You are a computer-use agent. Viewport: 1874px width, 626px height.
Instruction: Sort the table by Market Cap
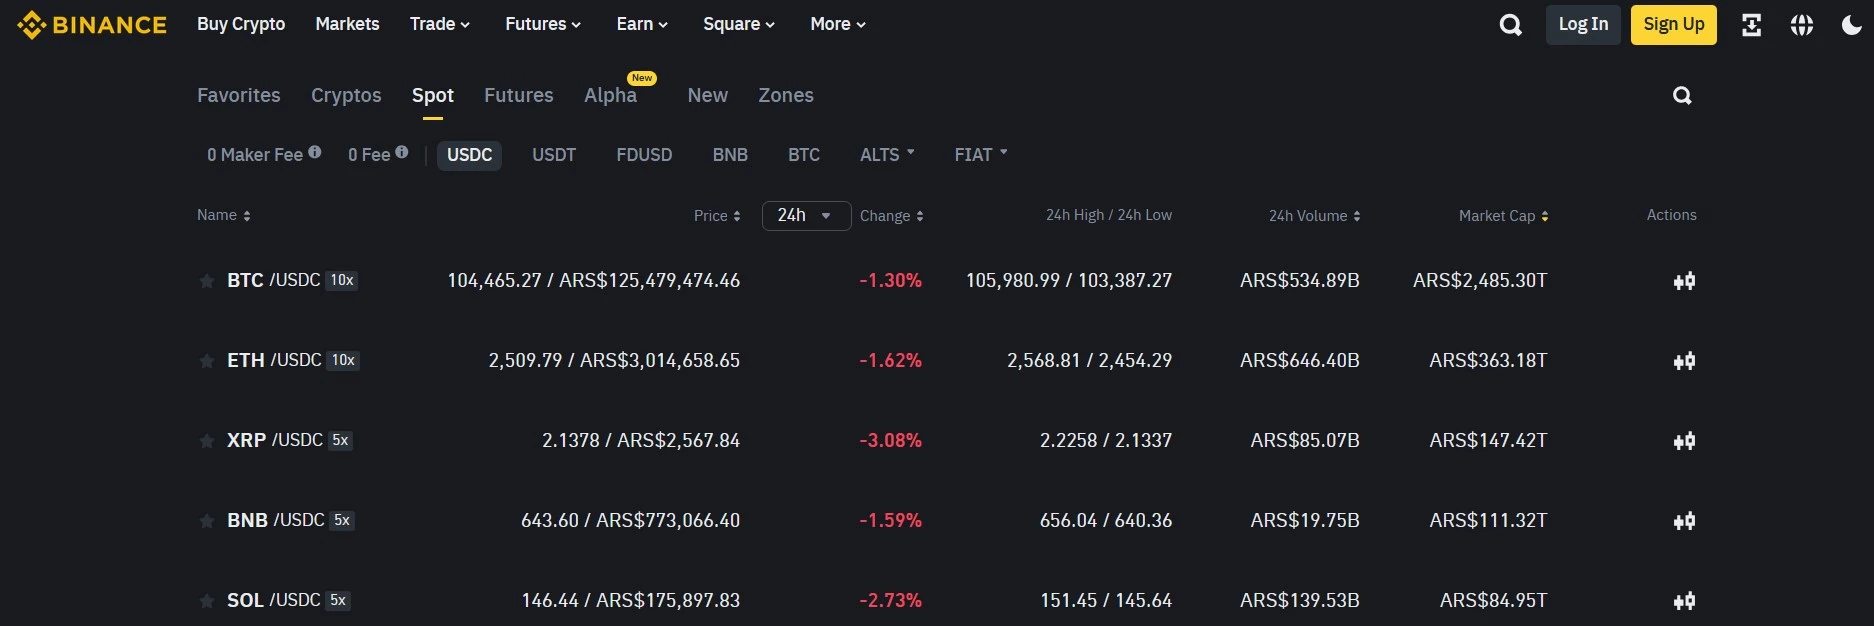(x=1503, y=215)
